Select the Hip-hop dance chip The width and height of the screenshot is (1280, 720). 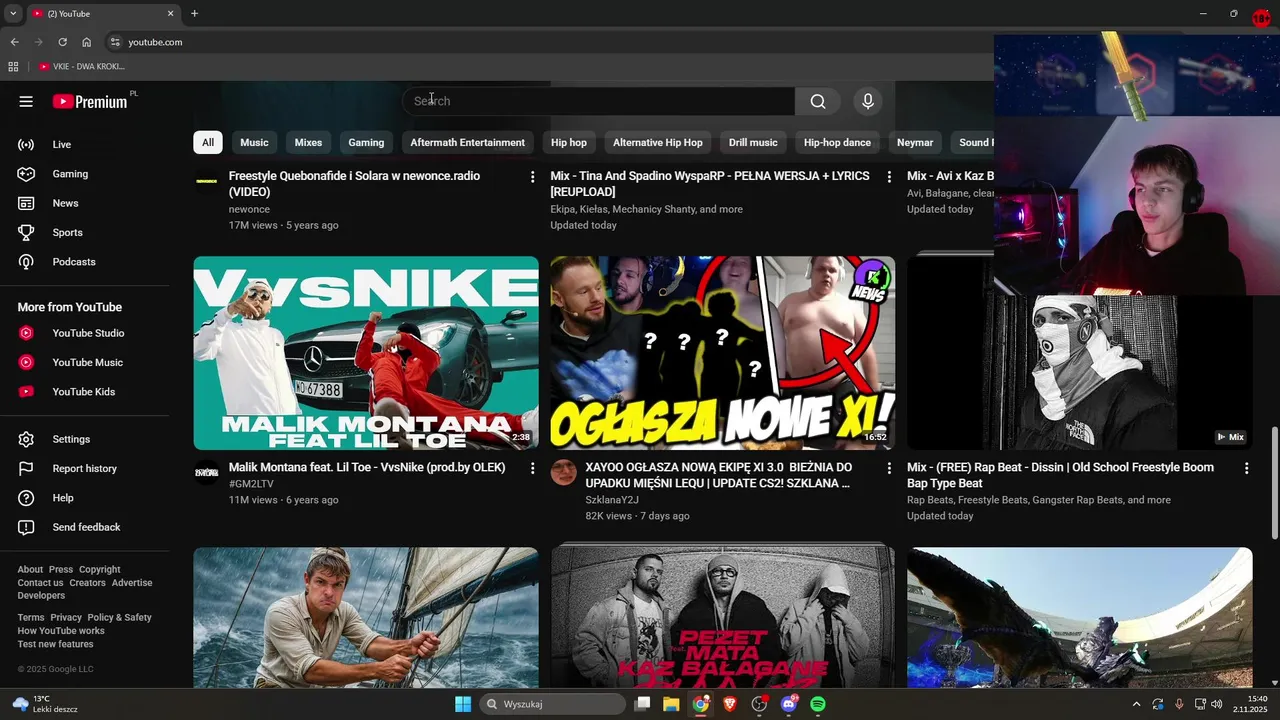(837, 143)
